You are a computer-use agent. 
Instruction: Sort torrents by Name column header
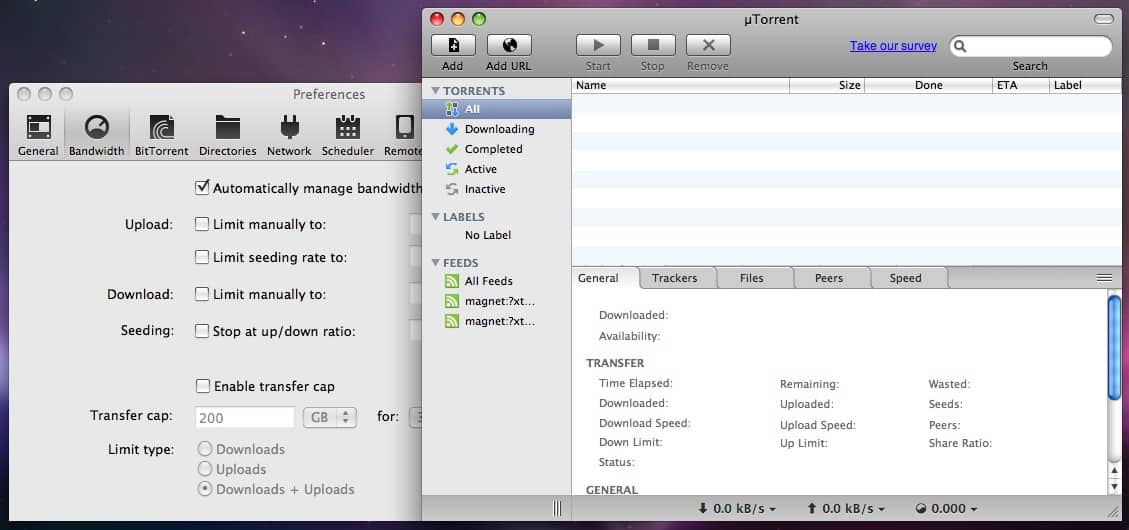680,85
